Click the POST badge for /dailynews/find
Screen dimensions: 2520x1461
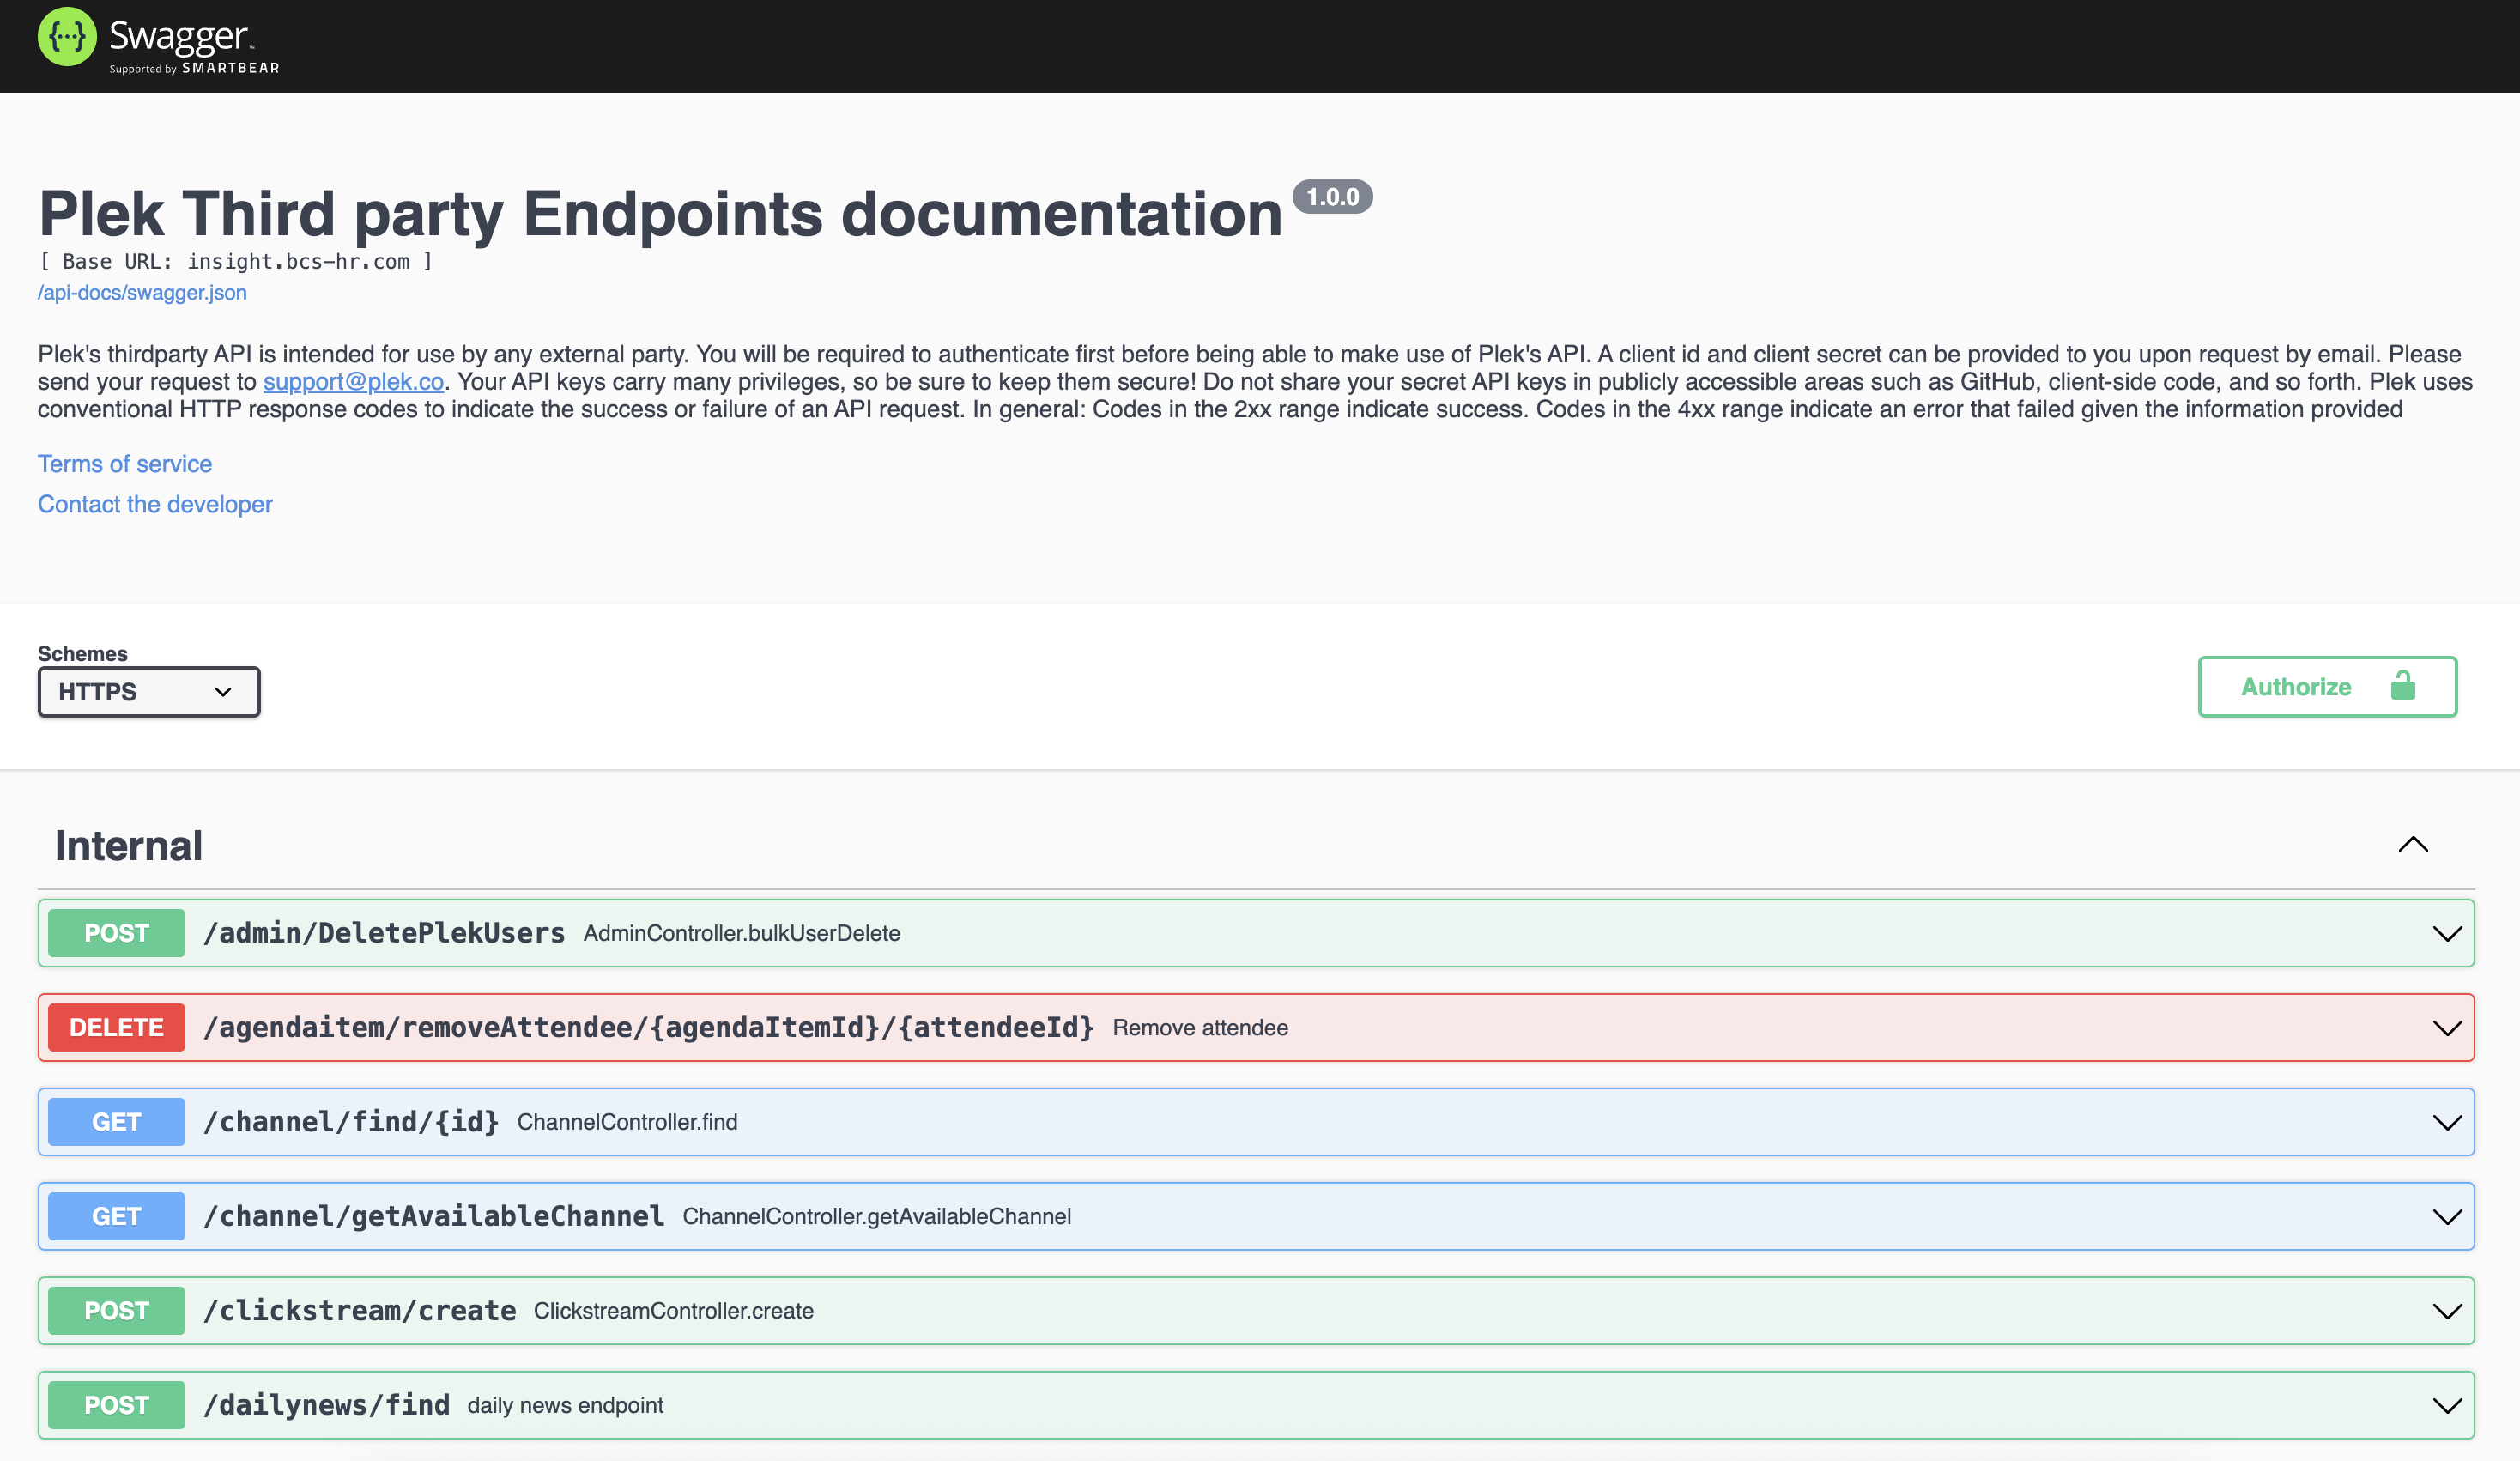click(x=116, y=1405)
